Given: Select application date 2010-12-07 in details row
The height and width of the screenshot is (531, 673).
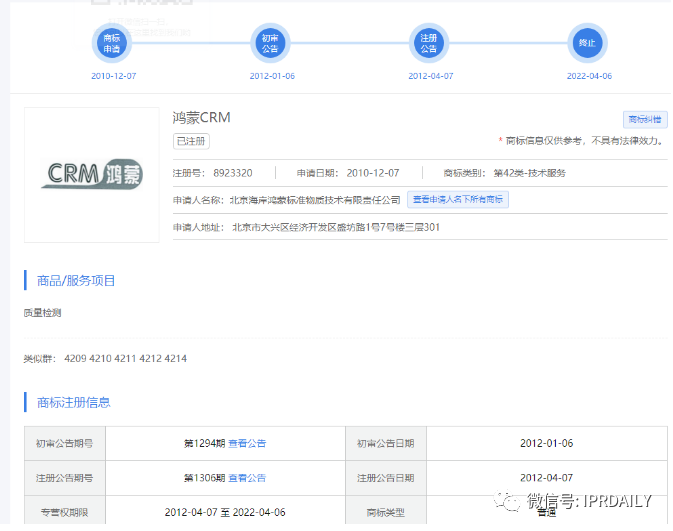Looking at the screenshot, I should (x=373, y=173).
